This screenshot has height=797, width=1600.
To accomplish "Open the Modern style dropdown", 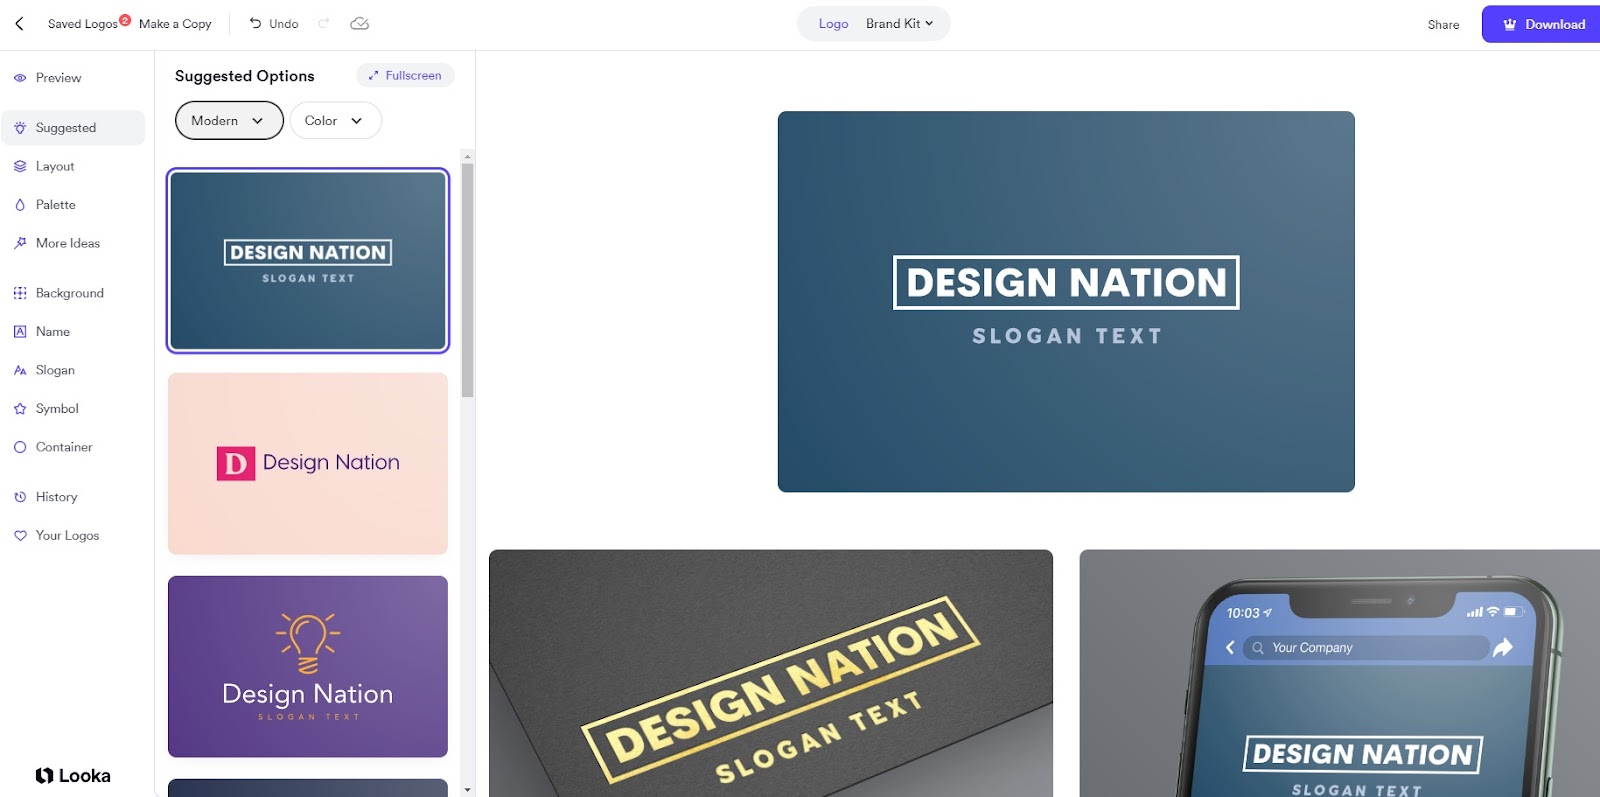I will coord(229,121).
